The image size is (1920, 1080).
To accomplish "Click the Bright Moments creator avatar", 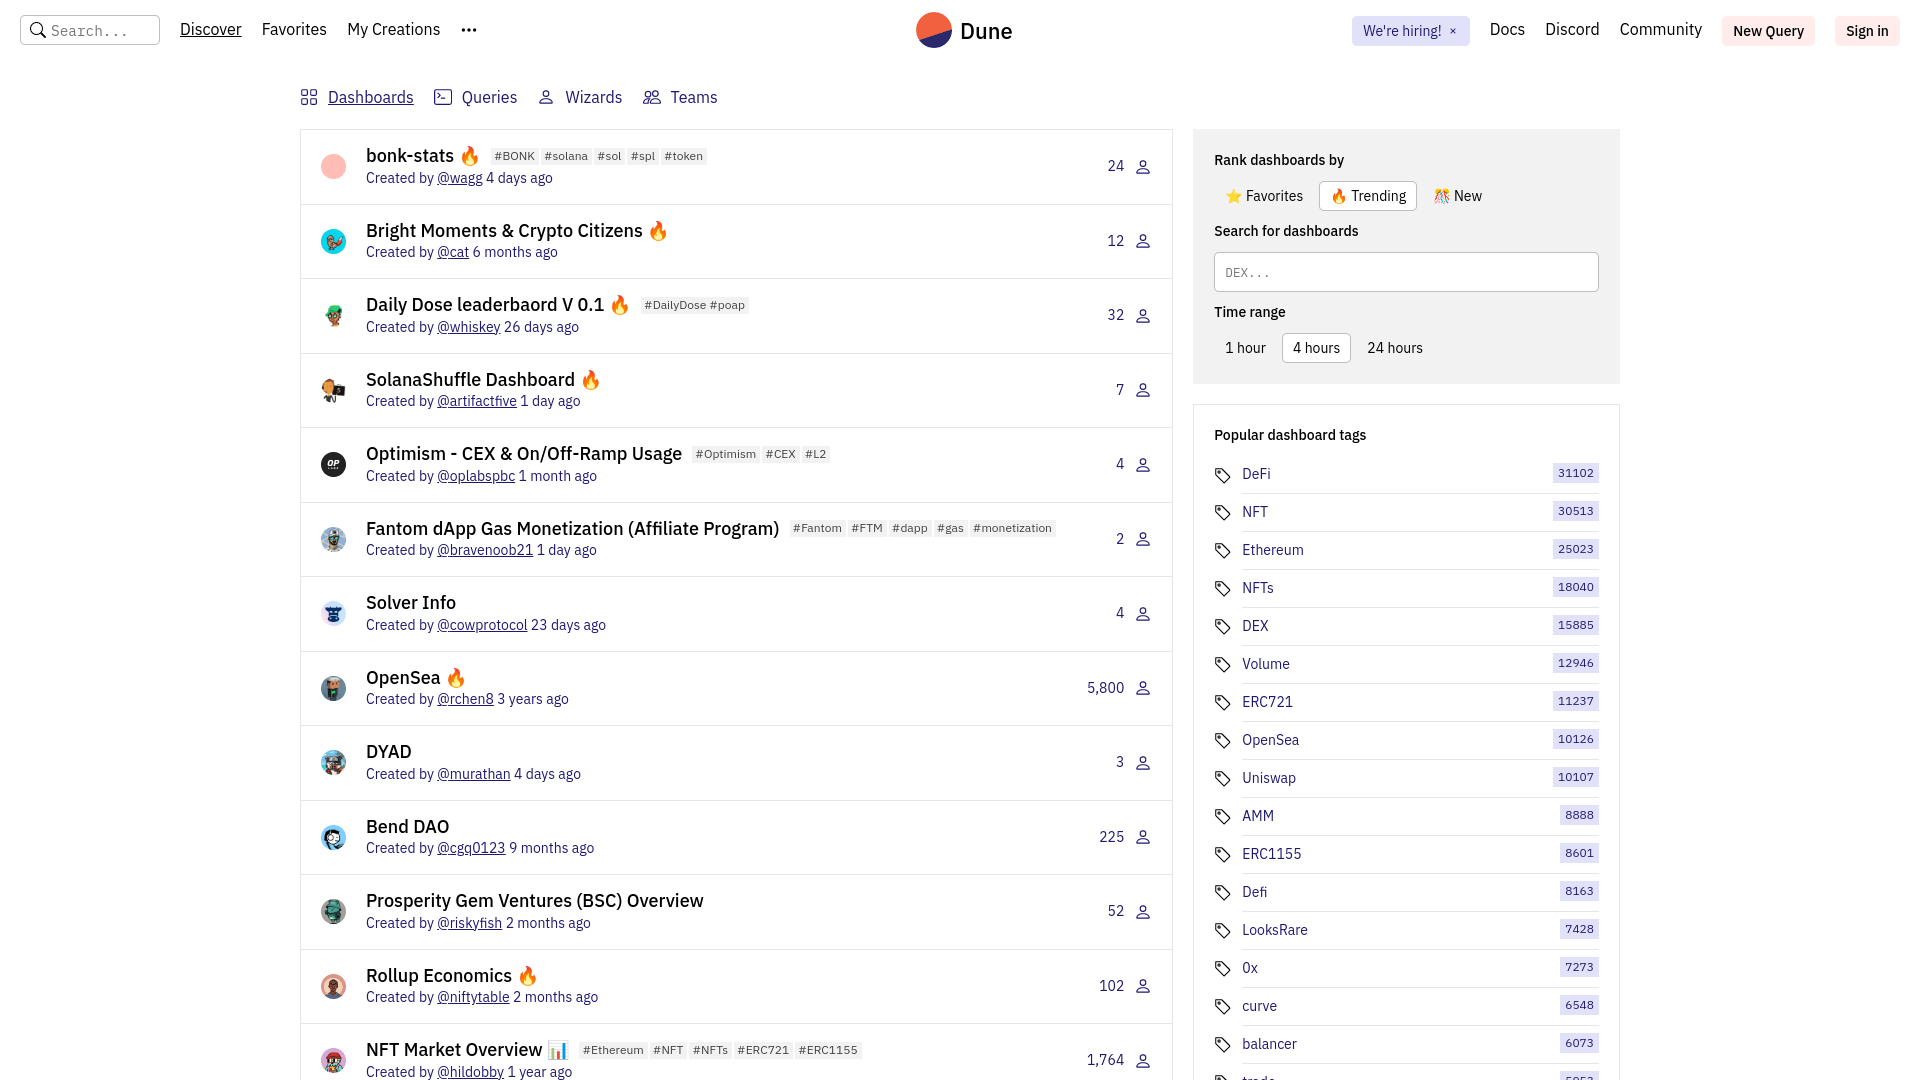I will point(333,241).
